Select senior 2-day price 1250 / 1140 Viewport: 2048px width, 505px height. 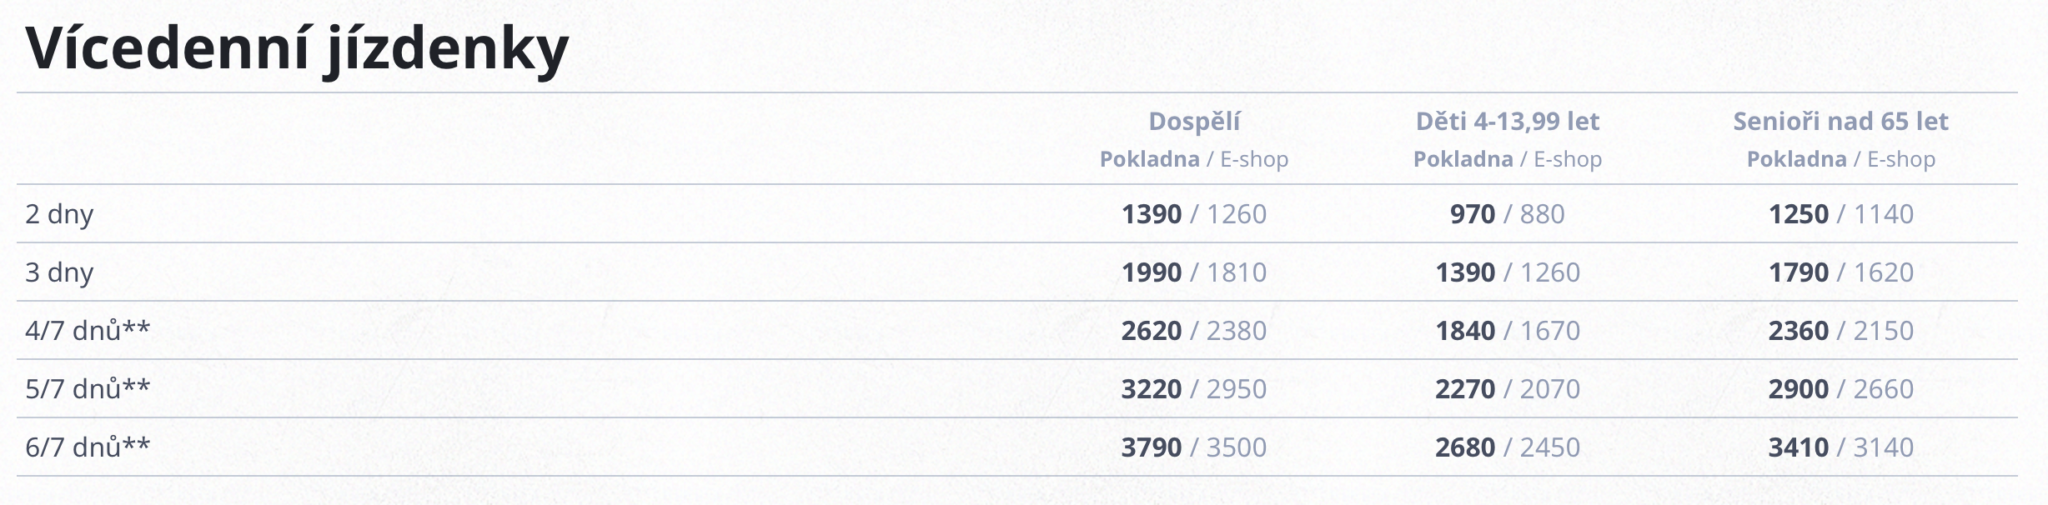1840,214
